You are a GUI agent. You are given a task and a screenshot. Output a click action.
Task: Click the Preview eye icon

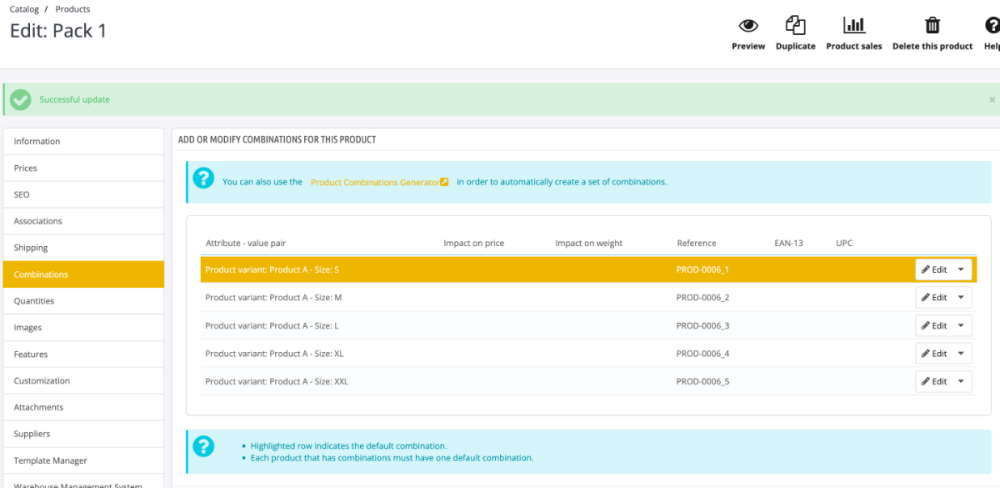coord(748,26)
